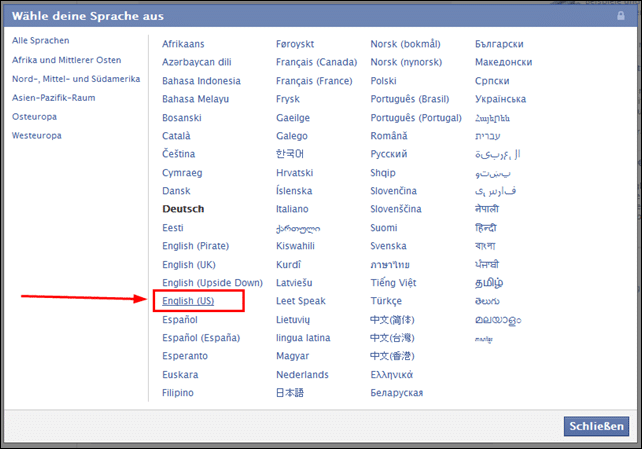This screenshot has height=449, width=642.
Task: Choose English (US) language
Action: coord(188,301)
